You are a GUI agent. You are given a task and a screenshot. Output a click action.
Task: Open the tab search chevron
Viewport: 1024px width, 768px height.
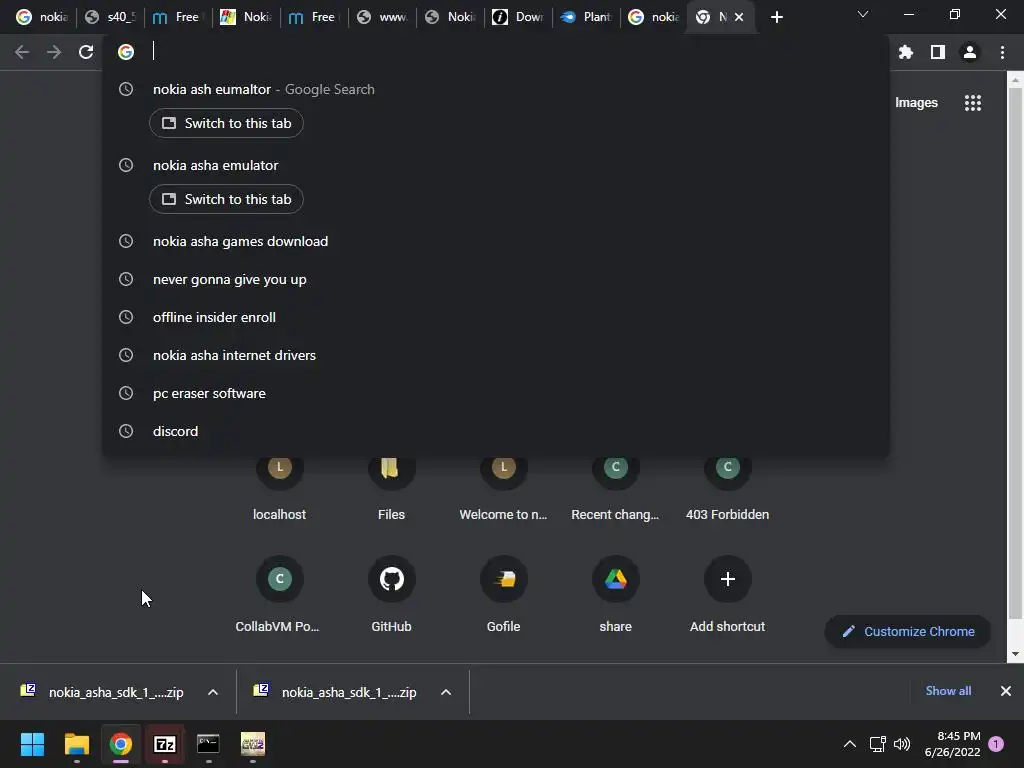863,14
